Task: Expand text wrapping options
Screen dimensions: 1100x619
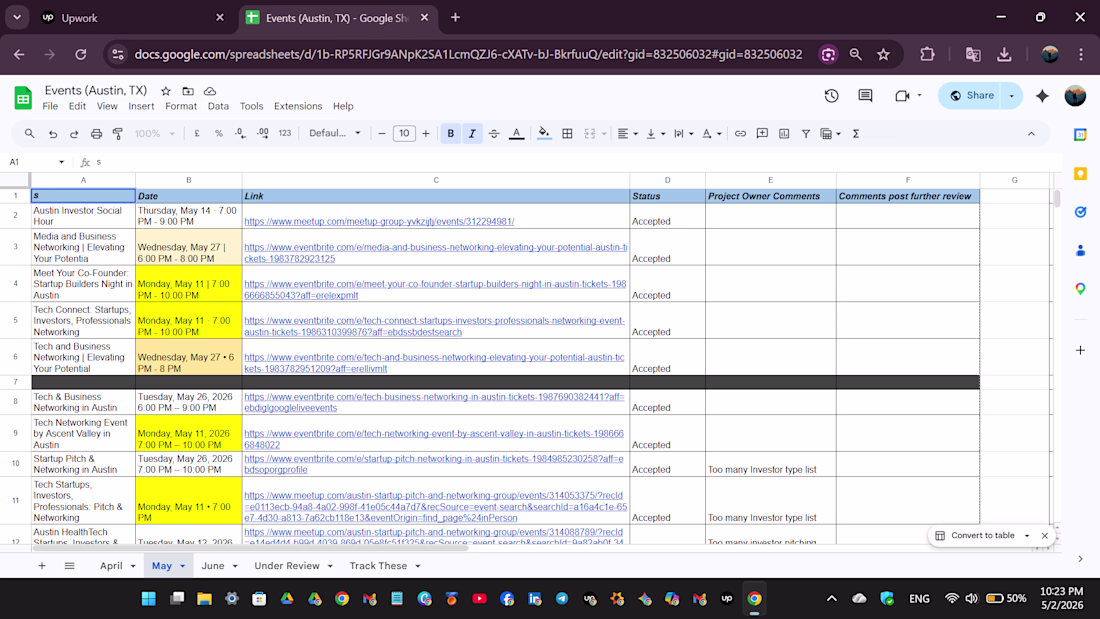Action: tap(691, 133)
